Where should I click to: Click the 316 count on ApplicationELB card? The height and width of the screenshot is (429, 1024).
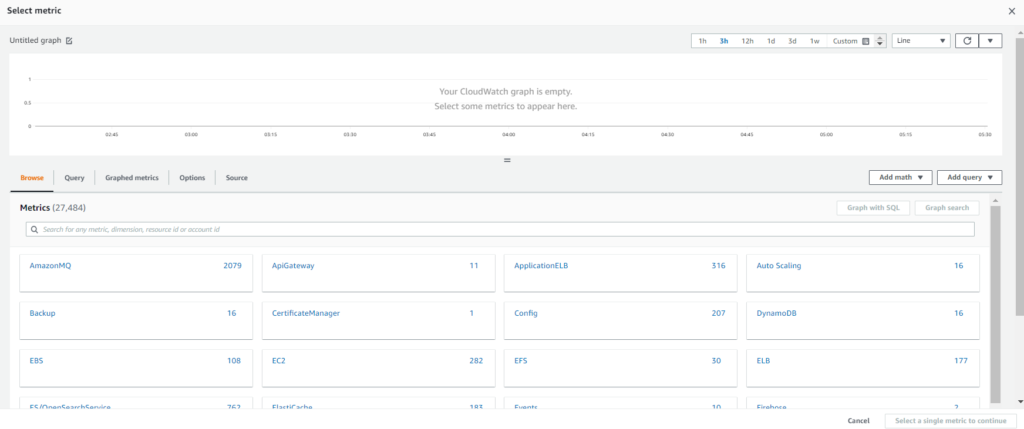(x=718, y=266)
